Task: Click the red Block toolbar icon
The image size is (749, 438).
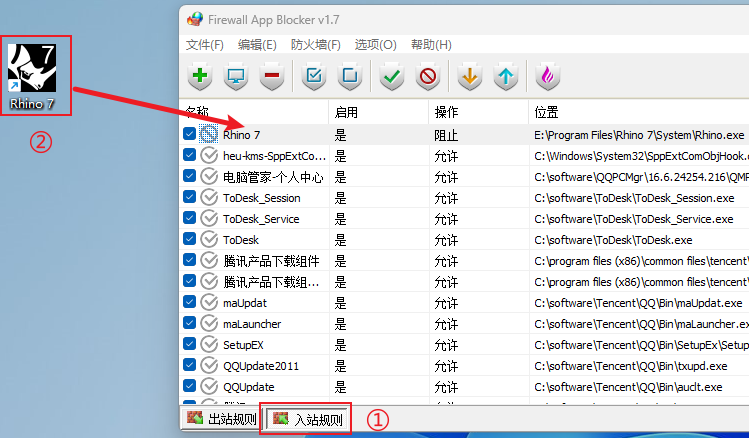Action: tap(428, 76)
